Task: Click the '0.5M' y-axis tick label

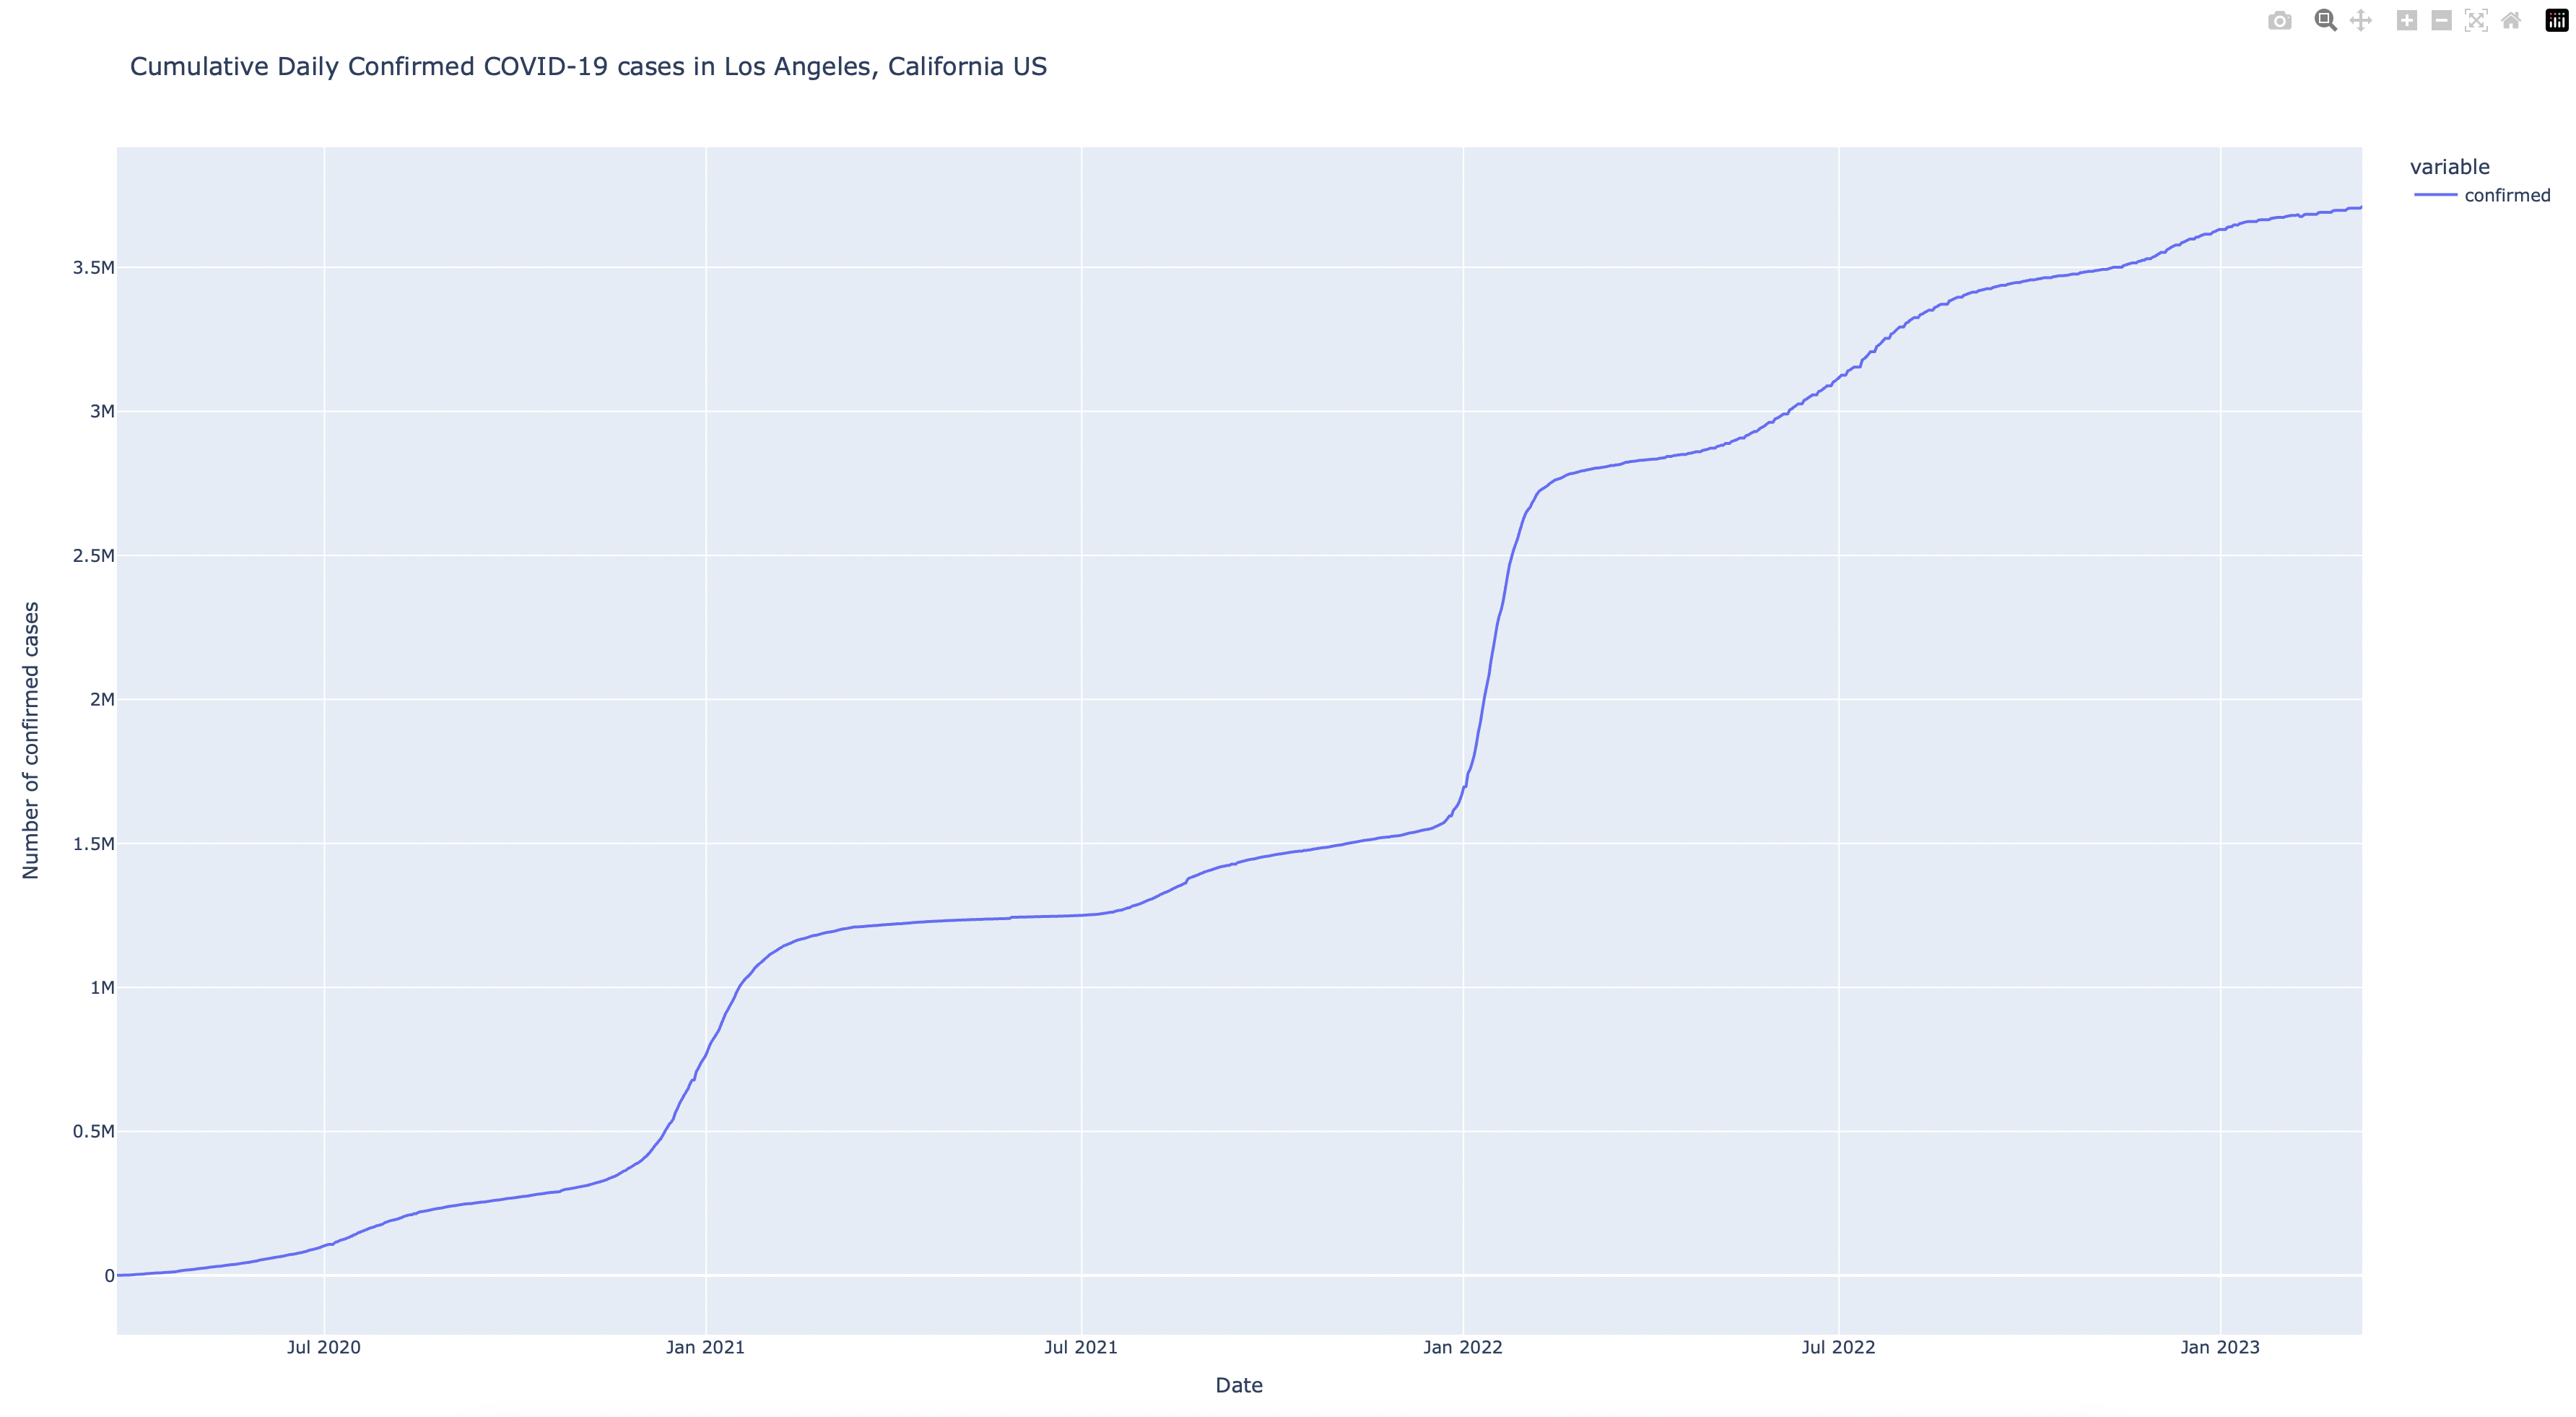Action: click(x=93, y=1131)
